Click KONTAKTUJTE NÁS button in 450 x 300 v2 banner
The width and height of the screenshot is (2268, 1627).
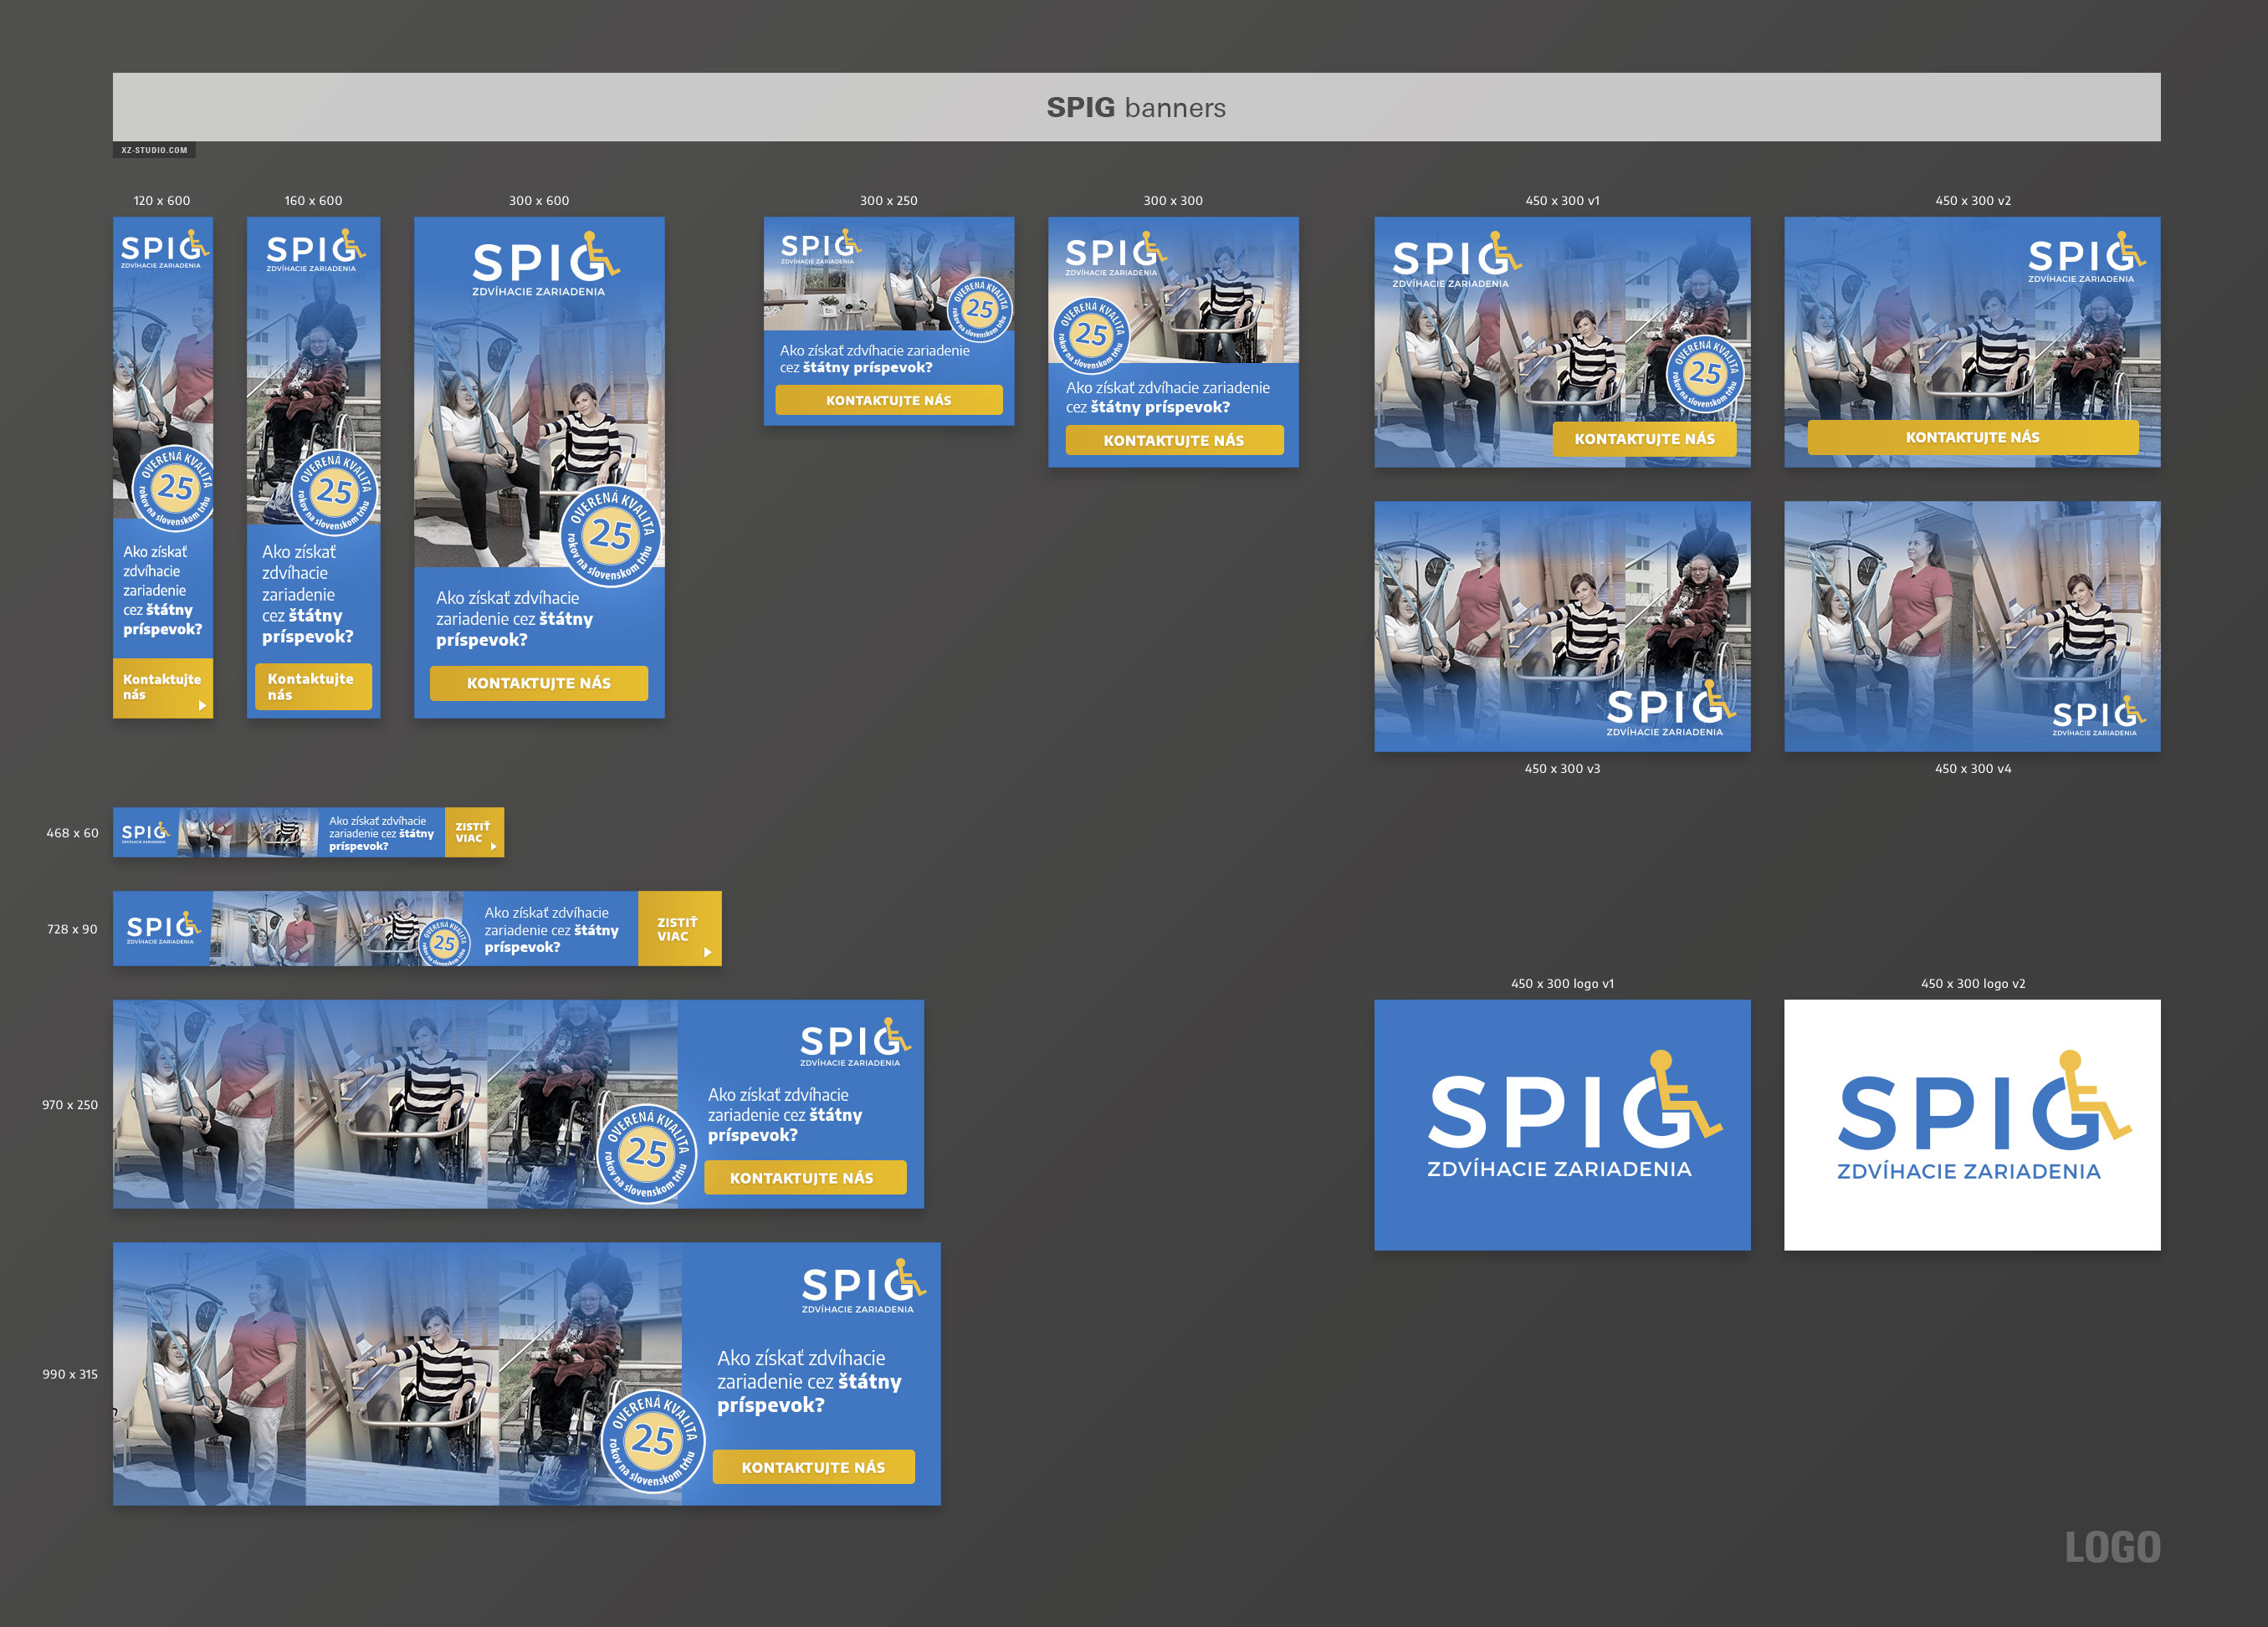pyautogui.click(x=1973, y=437)
